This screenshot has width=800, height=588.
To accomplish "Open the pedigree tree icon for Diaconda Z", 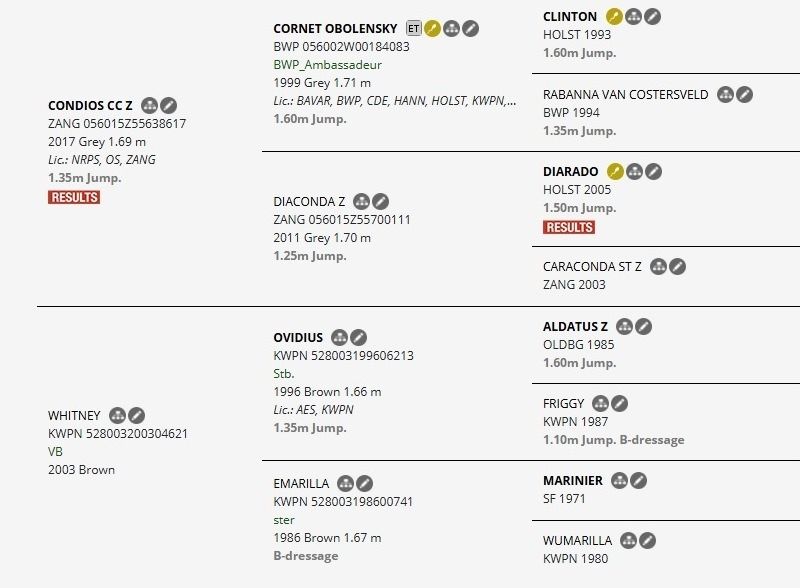I will click(362, 201).
